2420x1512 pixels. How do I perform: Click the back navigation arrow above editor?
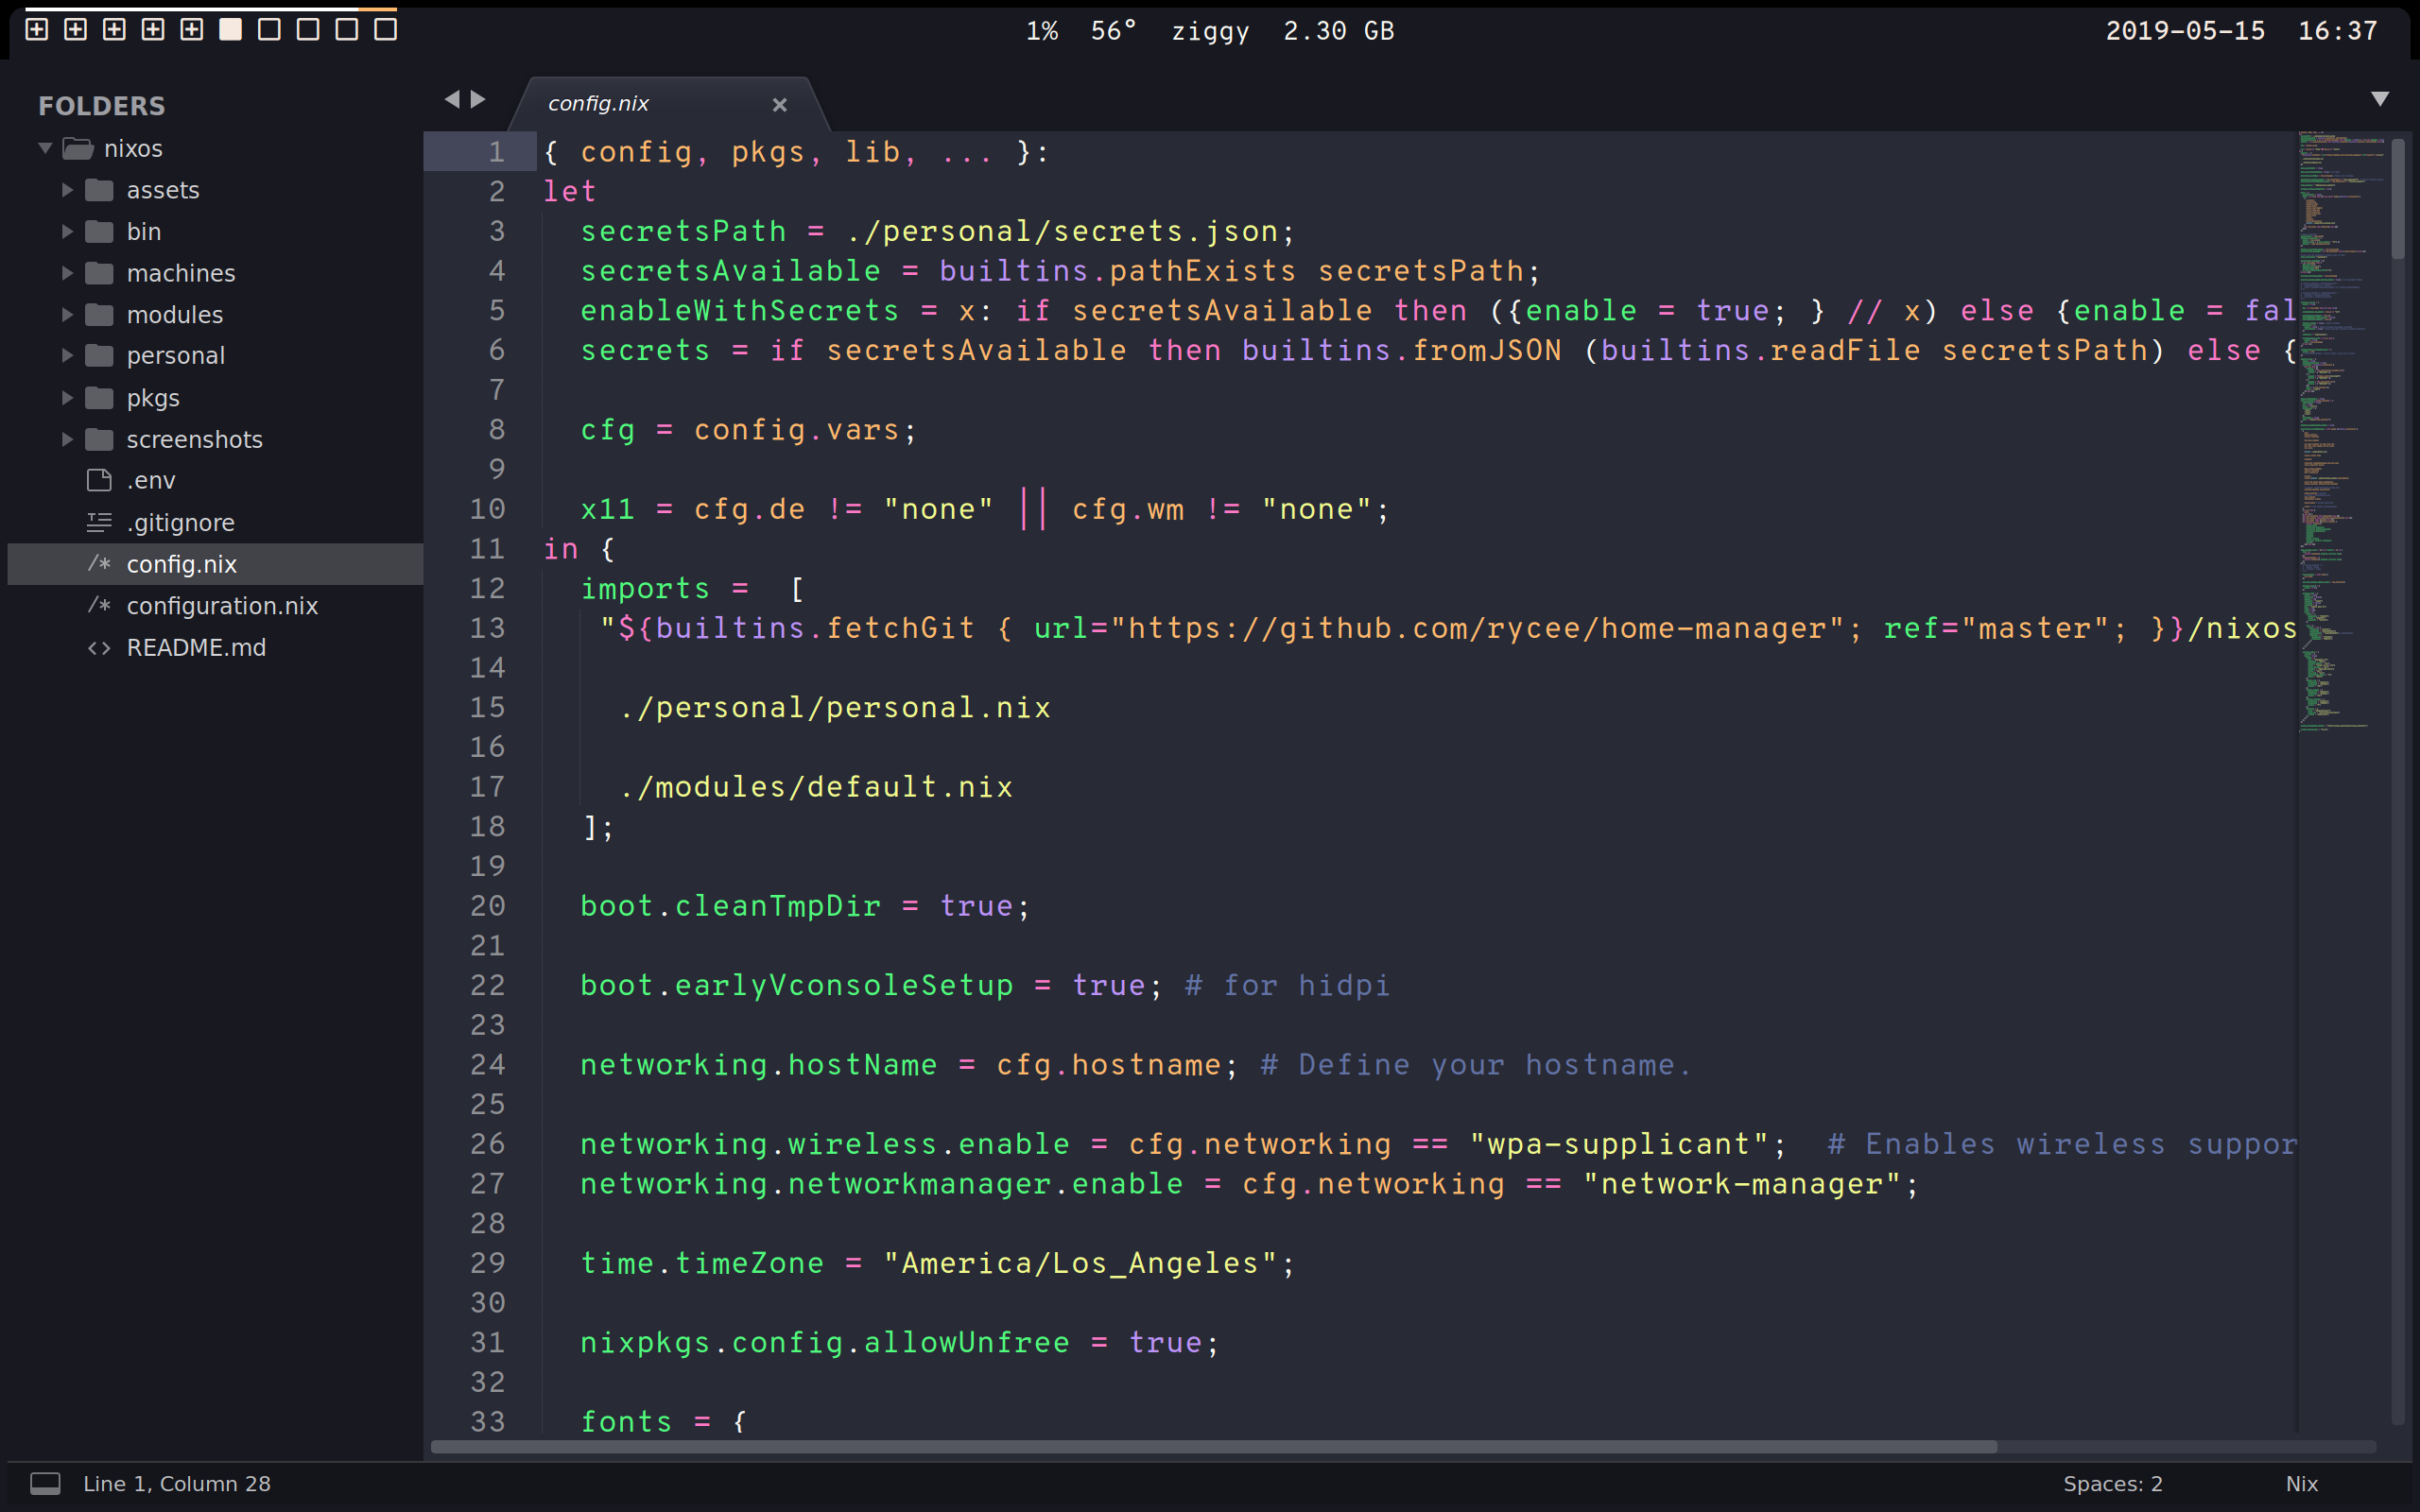click(x=452, y=99)
